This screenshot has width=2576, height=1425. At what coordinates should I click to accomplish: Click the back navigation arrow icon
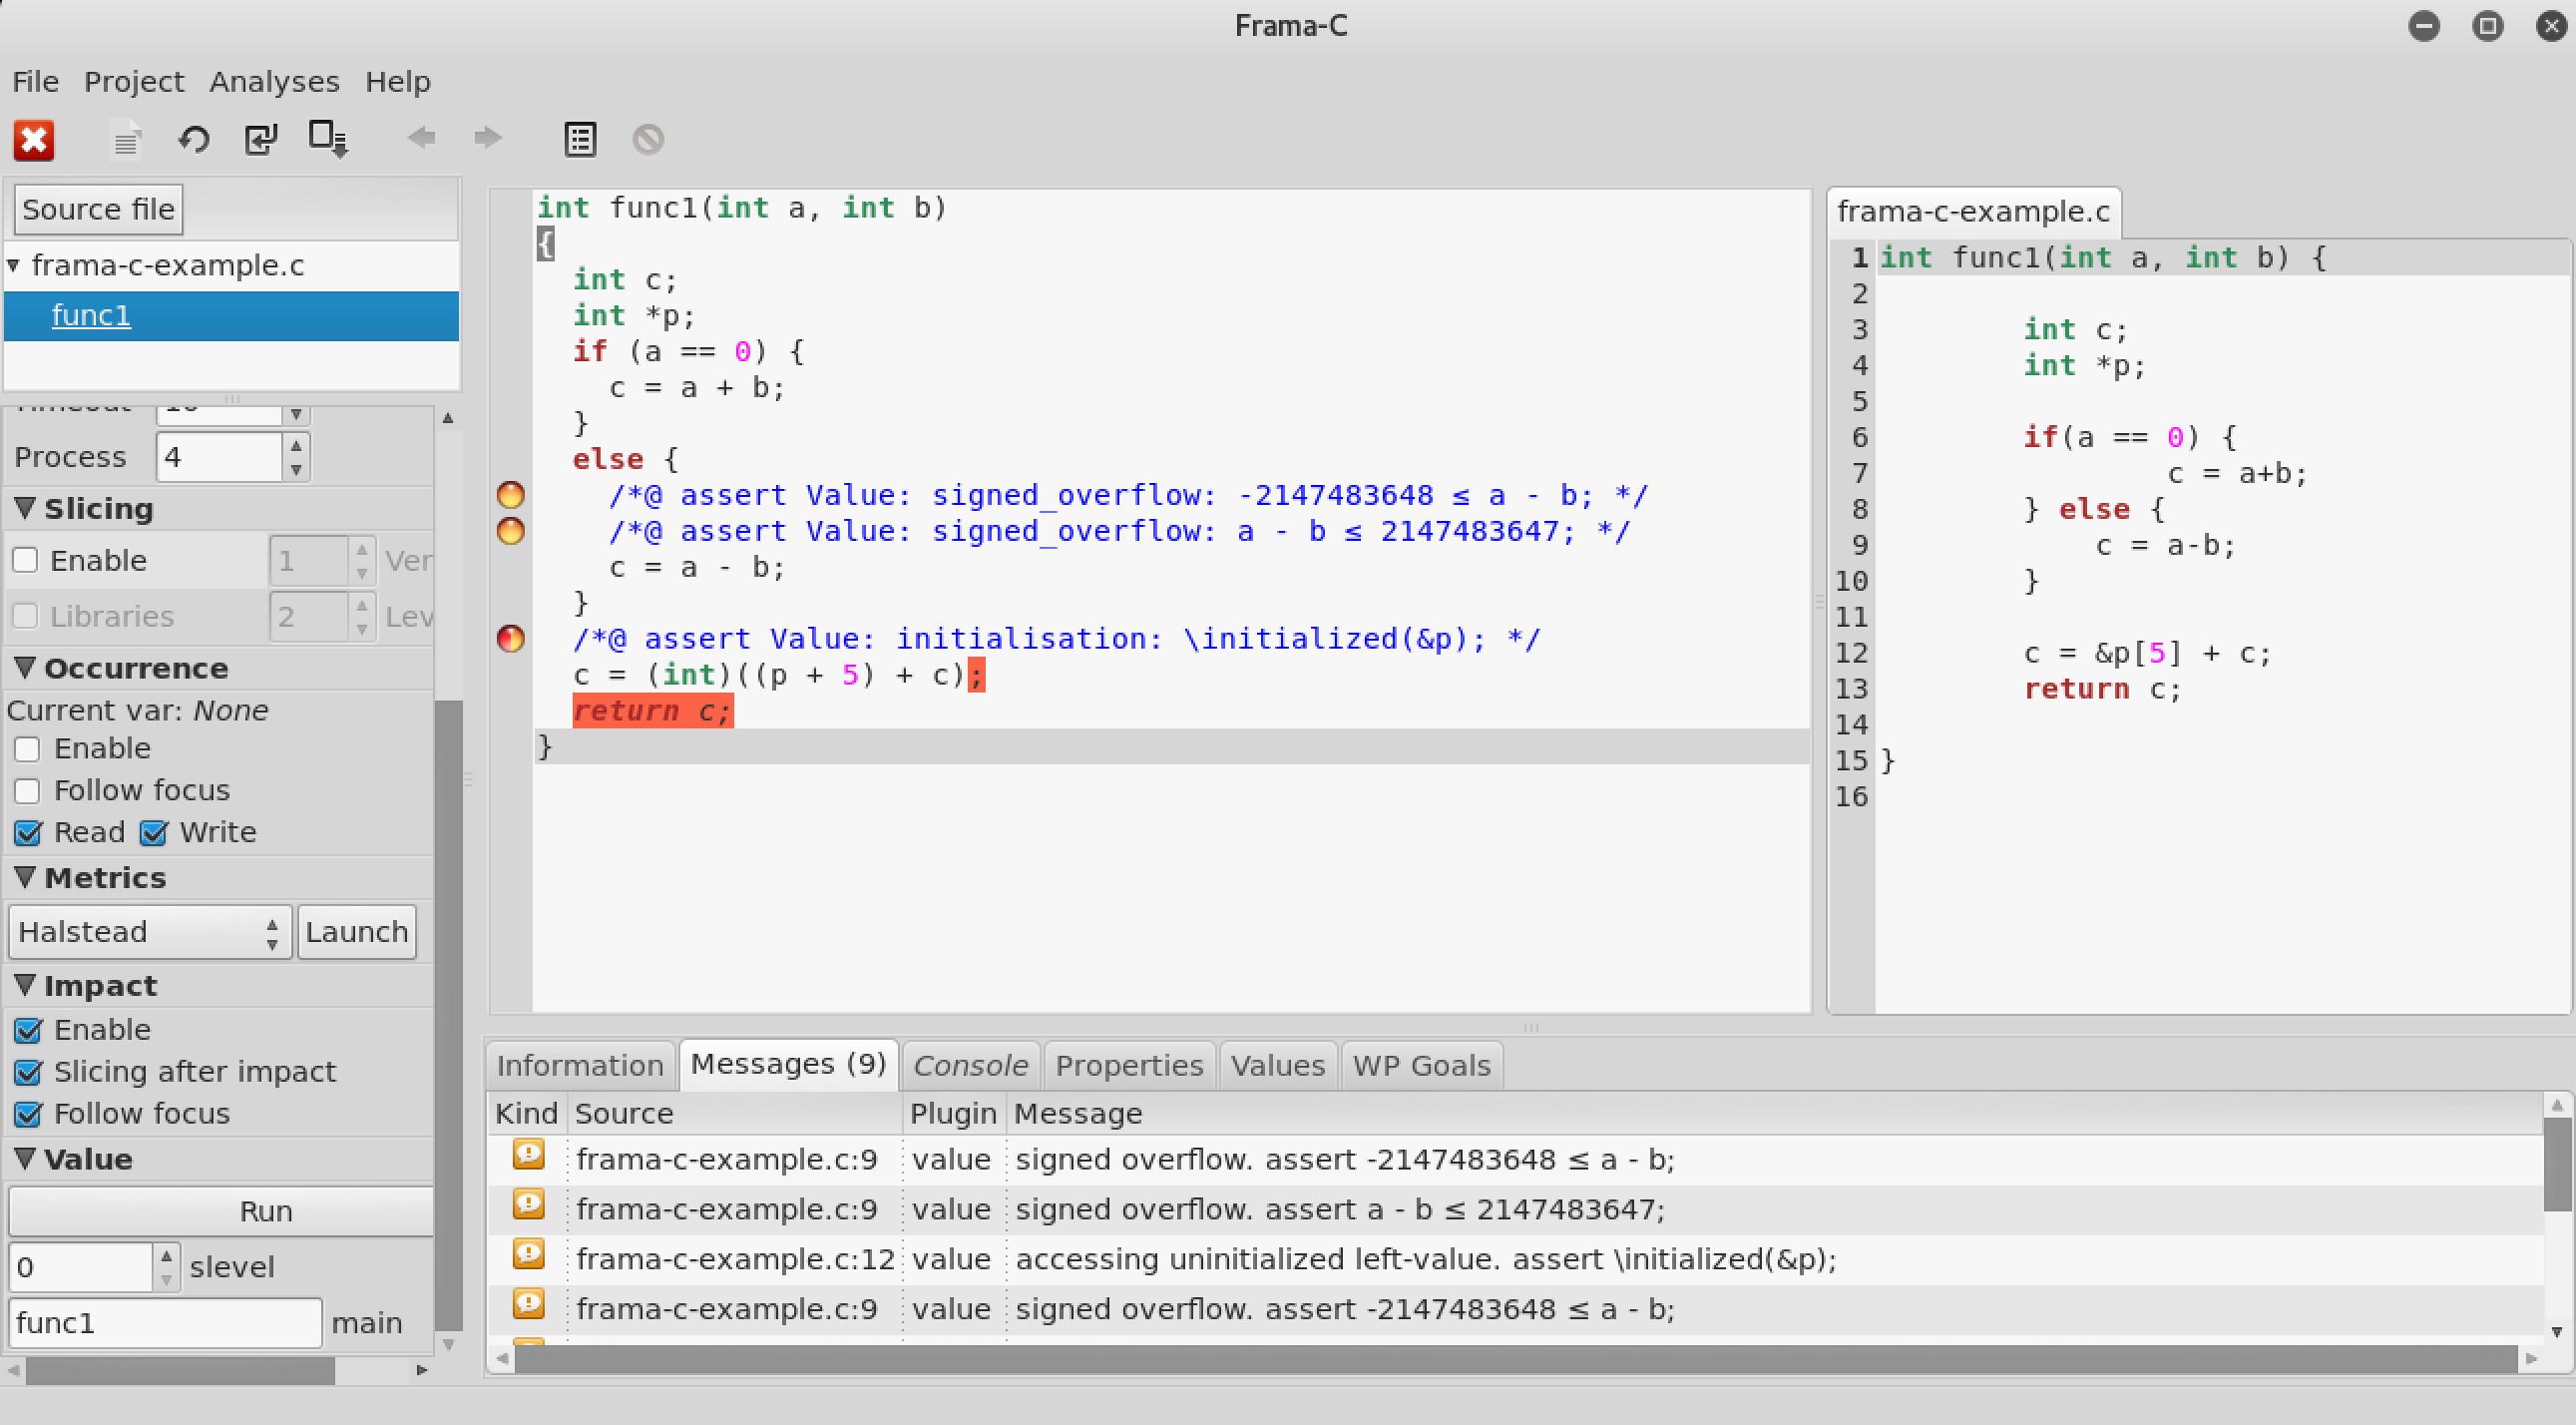tap(421, 137)
